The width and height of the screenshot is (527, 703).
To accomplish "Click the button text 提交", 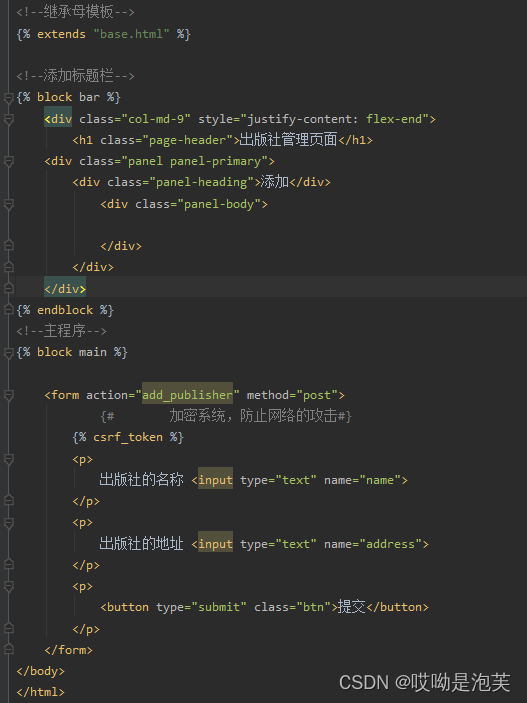I will point(352,607).
